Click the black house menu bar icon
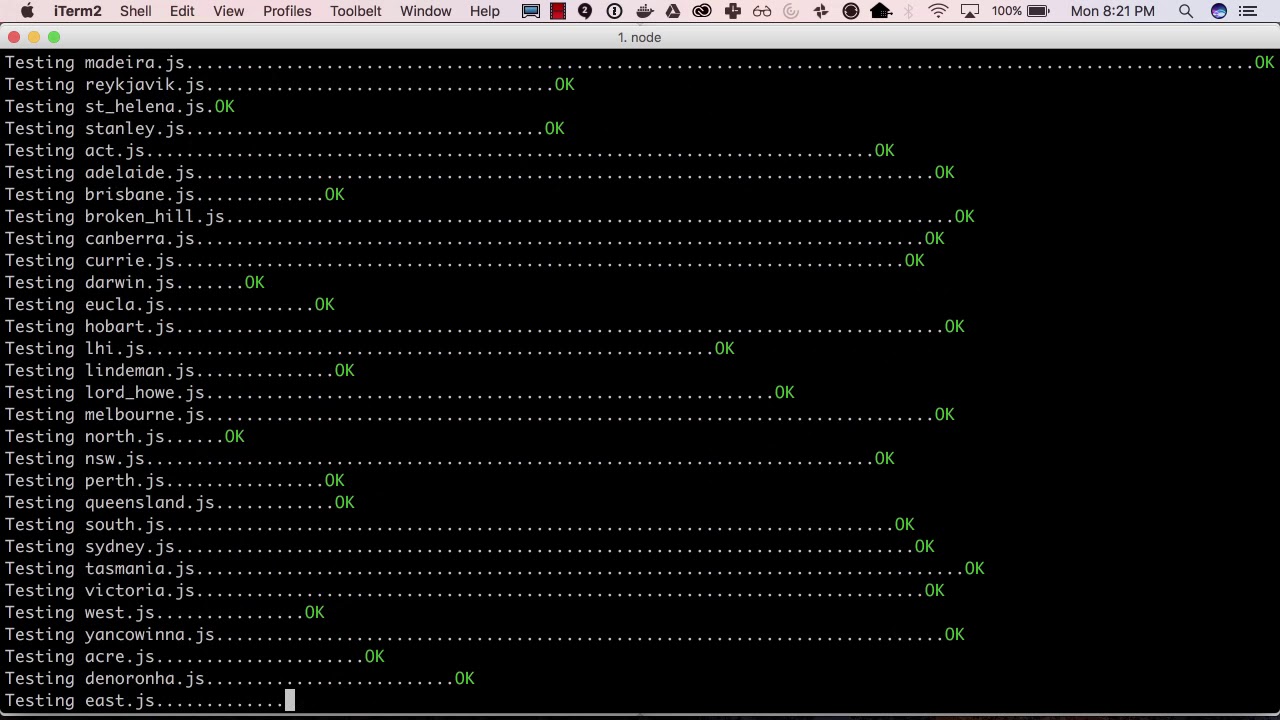Image resolution: width=1280 pixels, height=720 pixels. pos(881,11)
